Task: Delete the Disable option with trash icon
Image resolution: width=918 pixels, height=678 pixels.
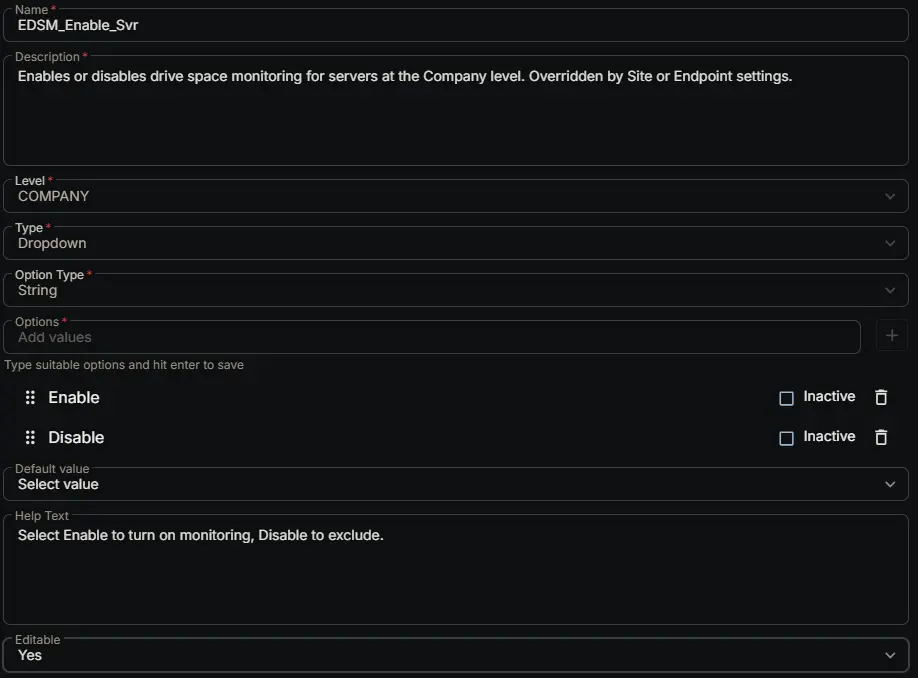Action: click(881, 437)
